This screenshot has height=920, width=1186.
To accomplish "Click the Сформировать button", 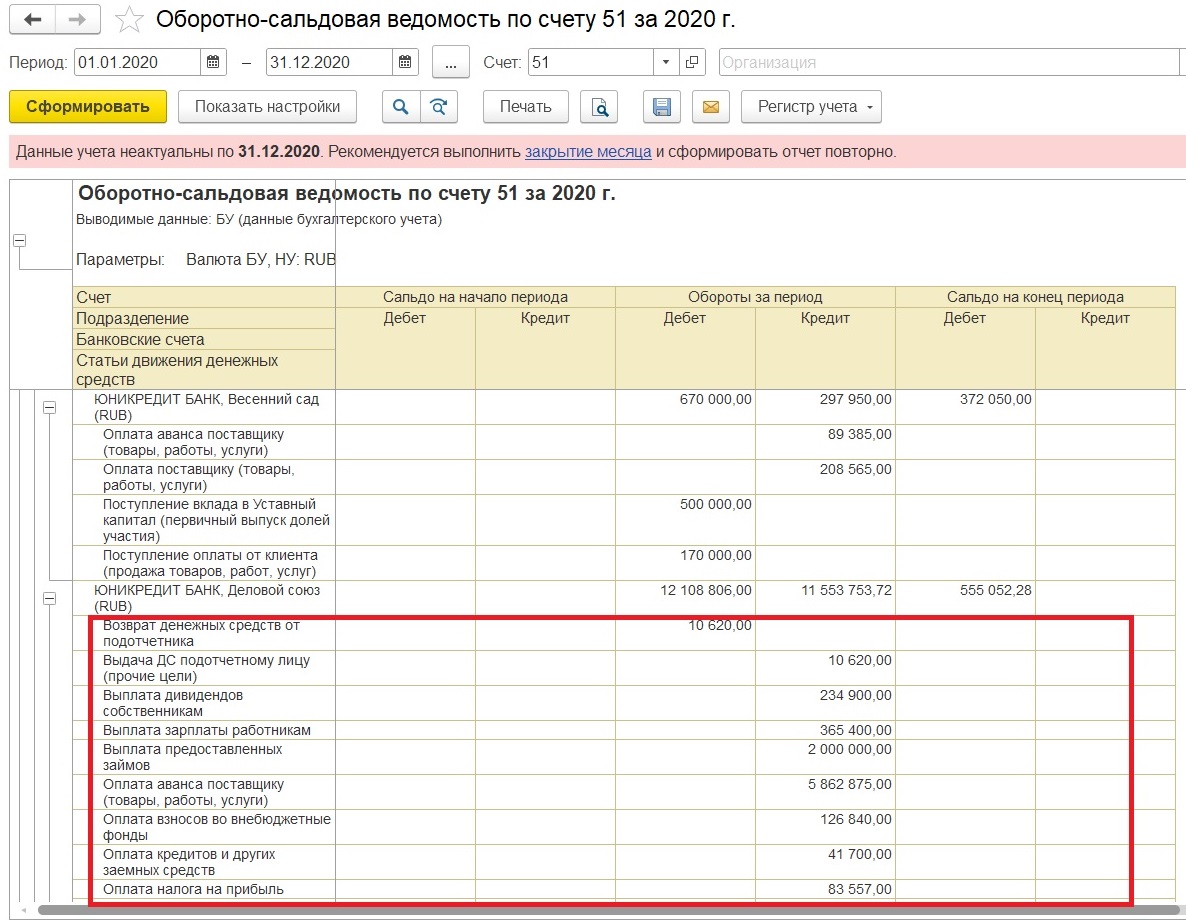I will pyautogui.click(x=88, y=107).
